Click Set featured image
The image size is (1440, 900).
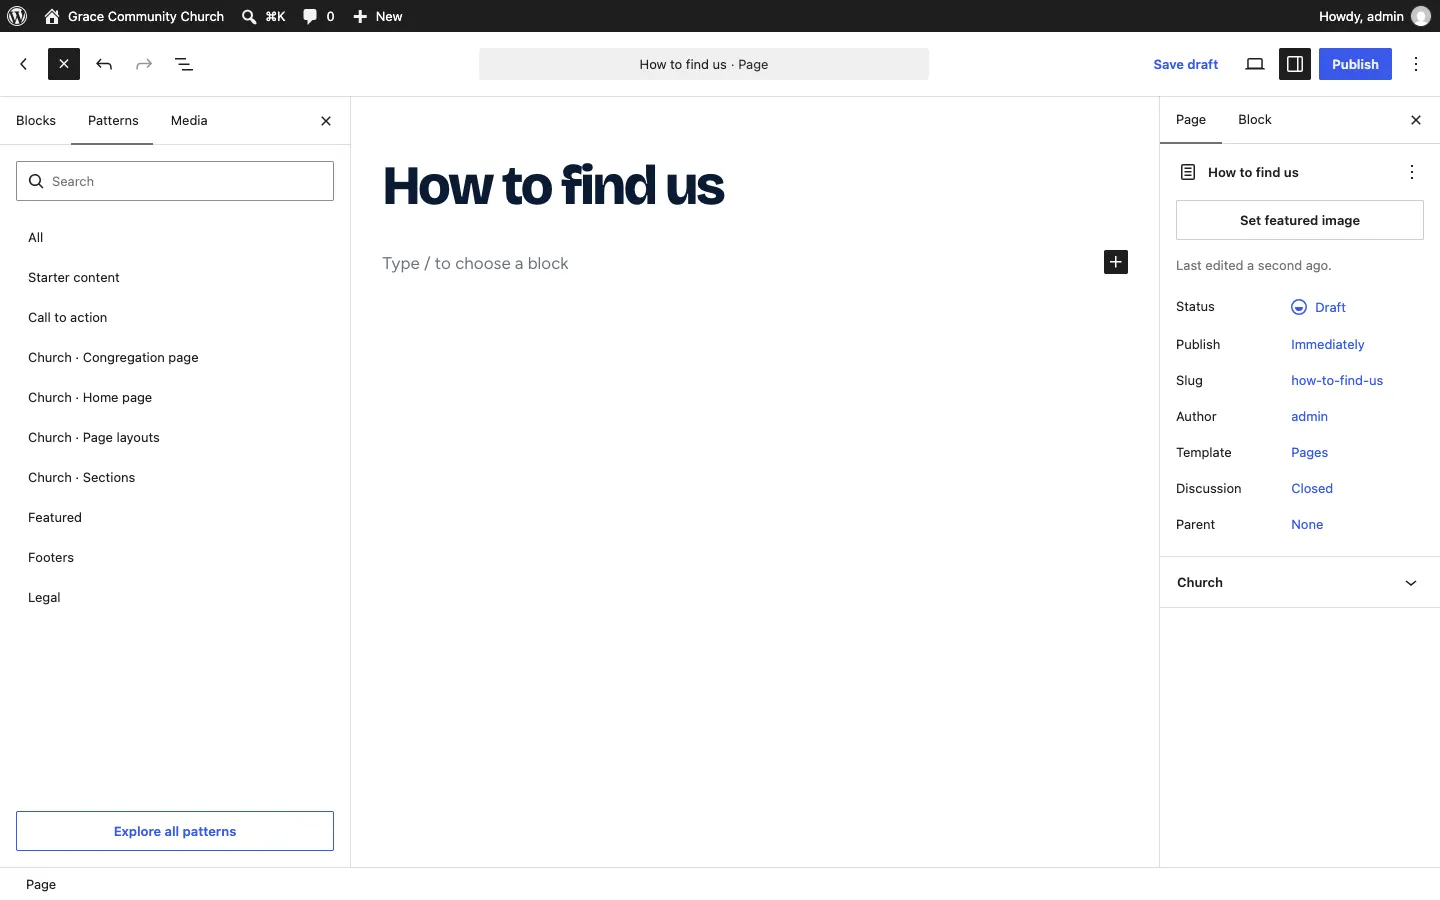(x=1300, y=220)
